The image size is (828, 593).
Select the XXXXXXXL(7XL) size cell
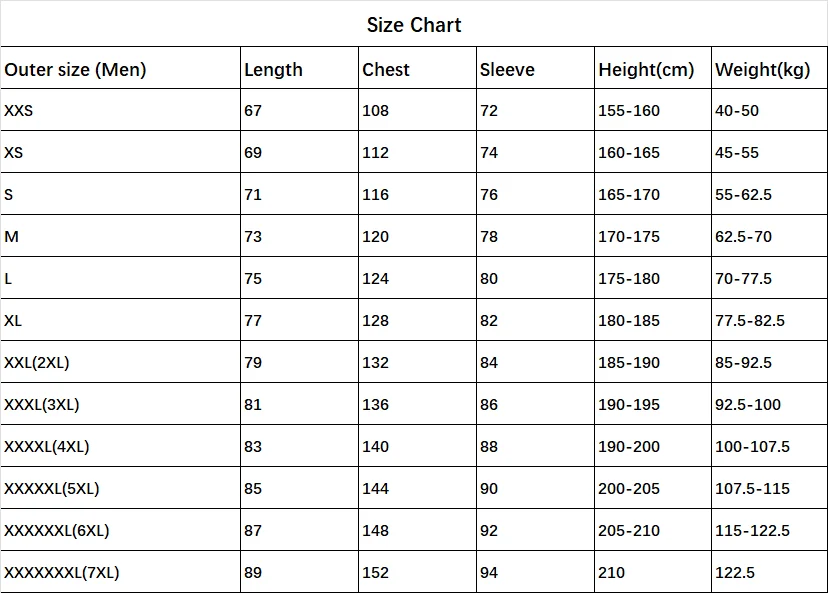(x=62, y=572)
